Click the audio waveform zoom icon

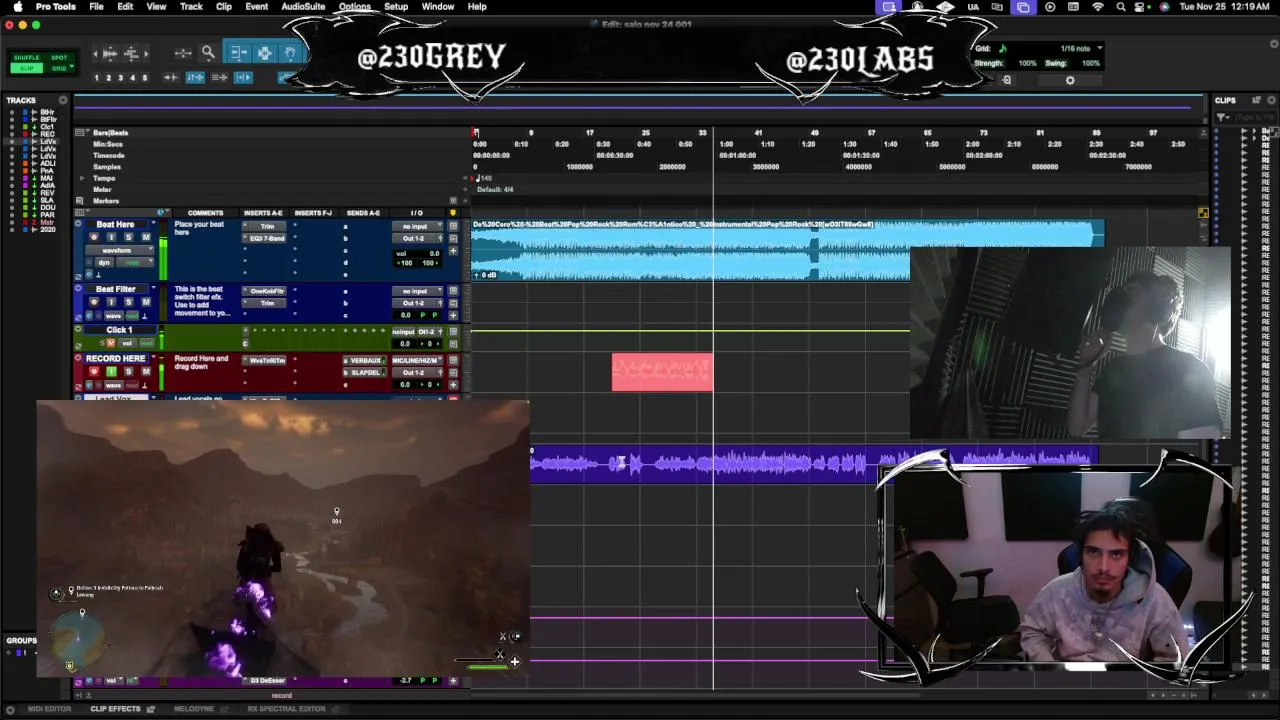click(x=110, y=53)
